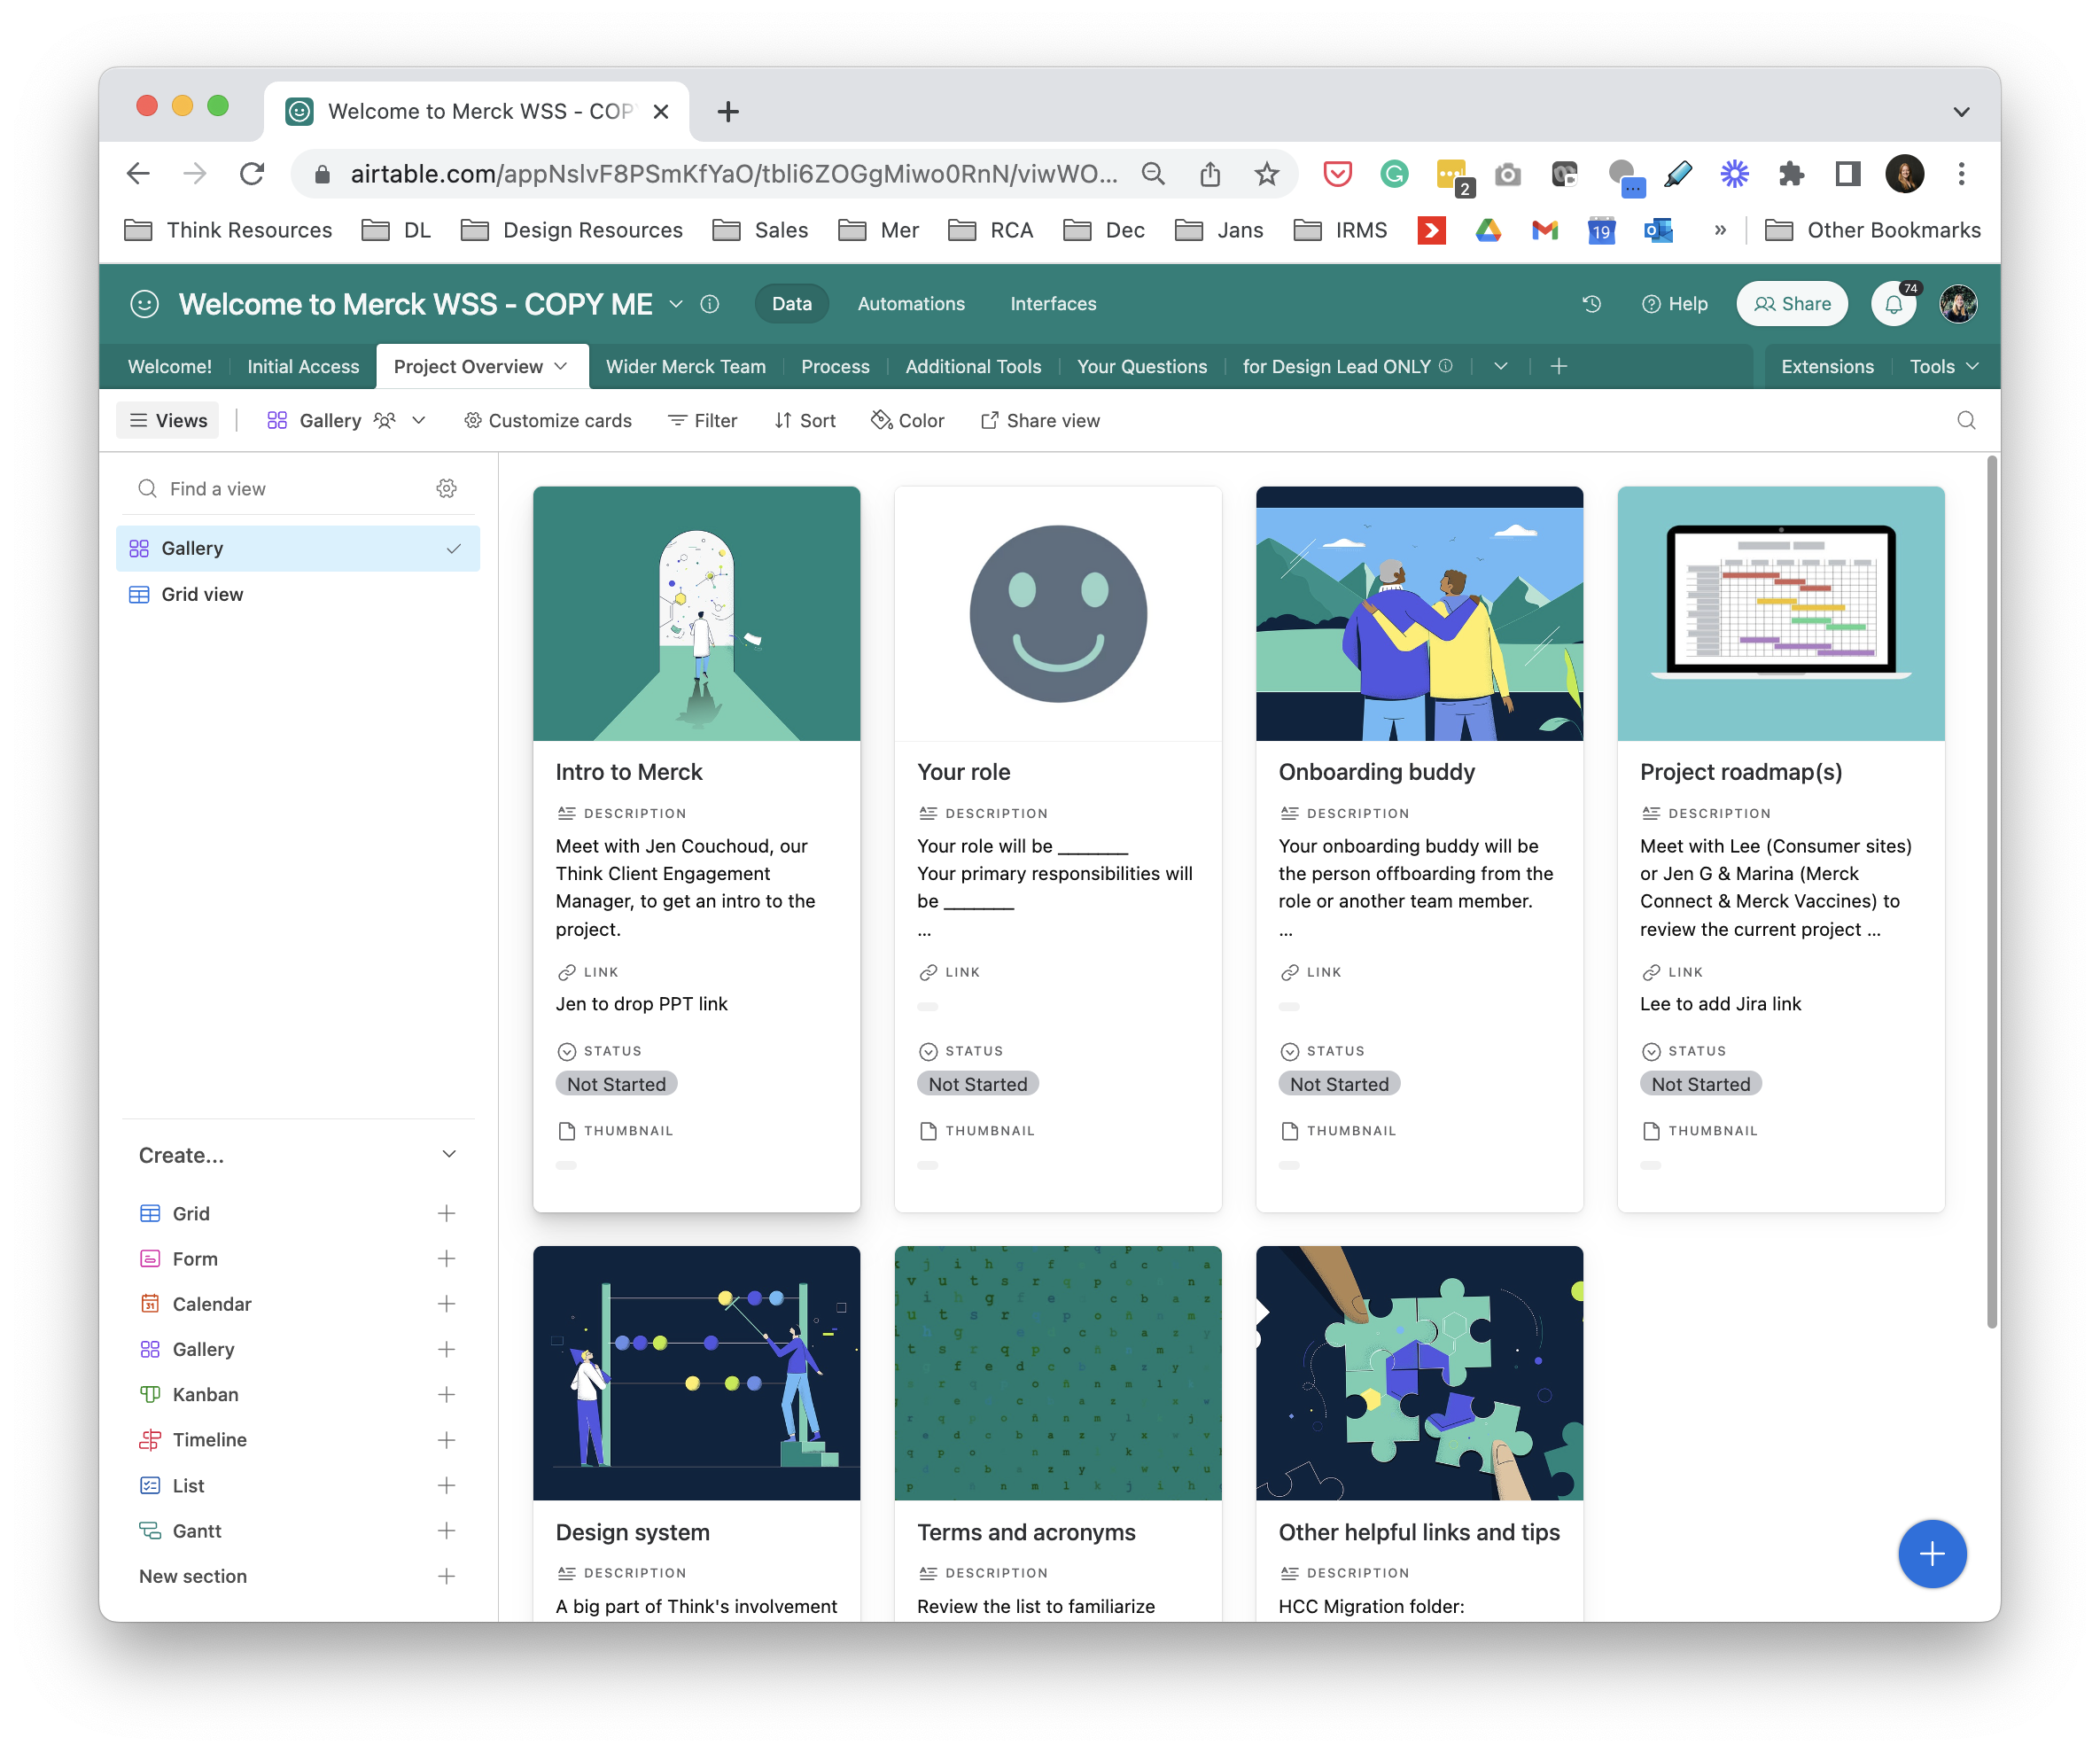Switch to Initial Access tab

(x=303, y=367)
